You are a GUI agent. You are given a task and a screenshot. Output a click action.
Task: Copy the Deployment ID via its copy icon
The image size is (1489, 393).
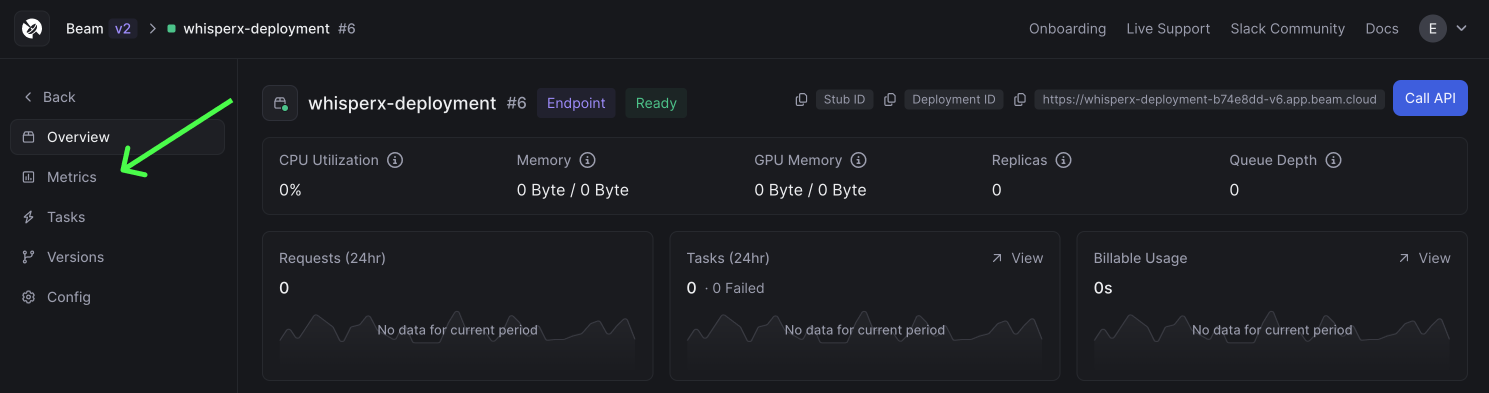point(890,100)
